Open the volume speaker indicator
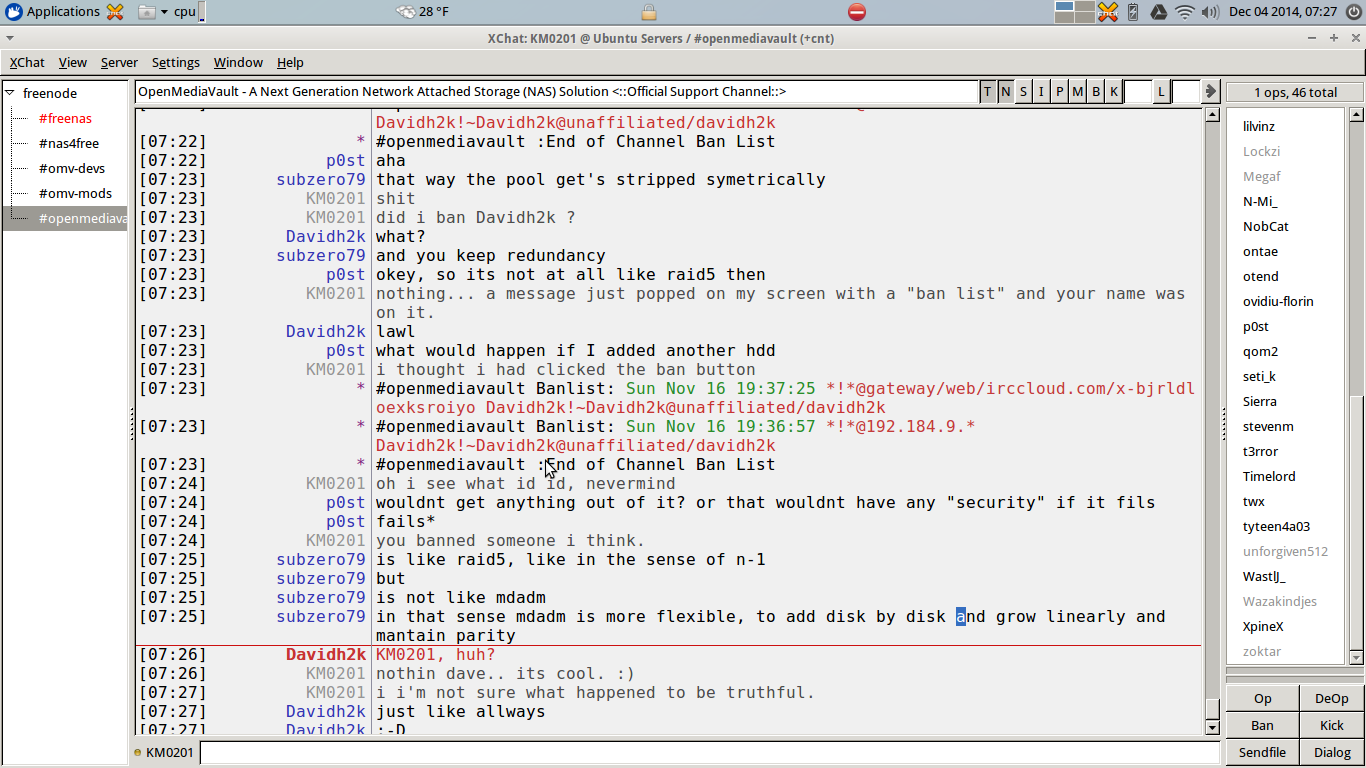Screen dimensions: 1366x768 tap(1210, 12)
